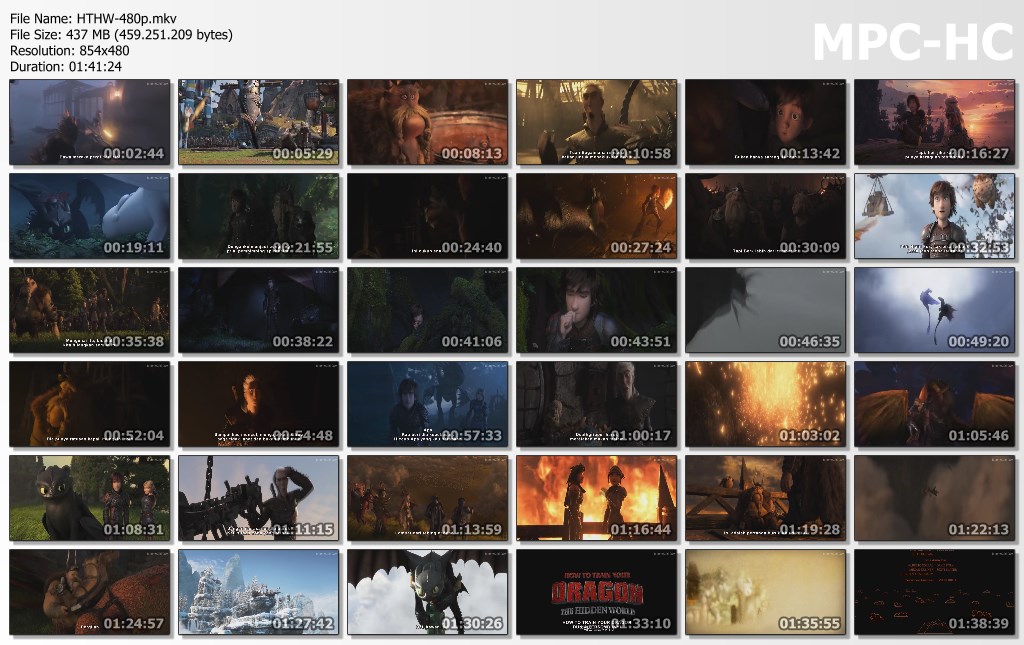Select the 'File Size: 437 MB' text line
Viewport: 1024px width, 645px height.
coord(121,35)
